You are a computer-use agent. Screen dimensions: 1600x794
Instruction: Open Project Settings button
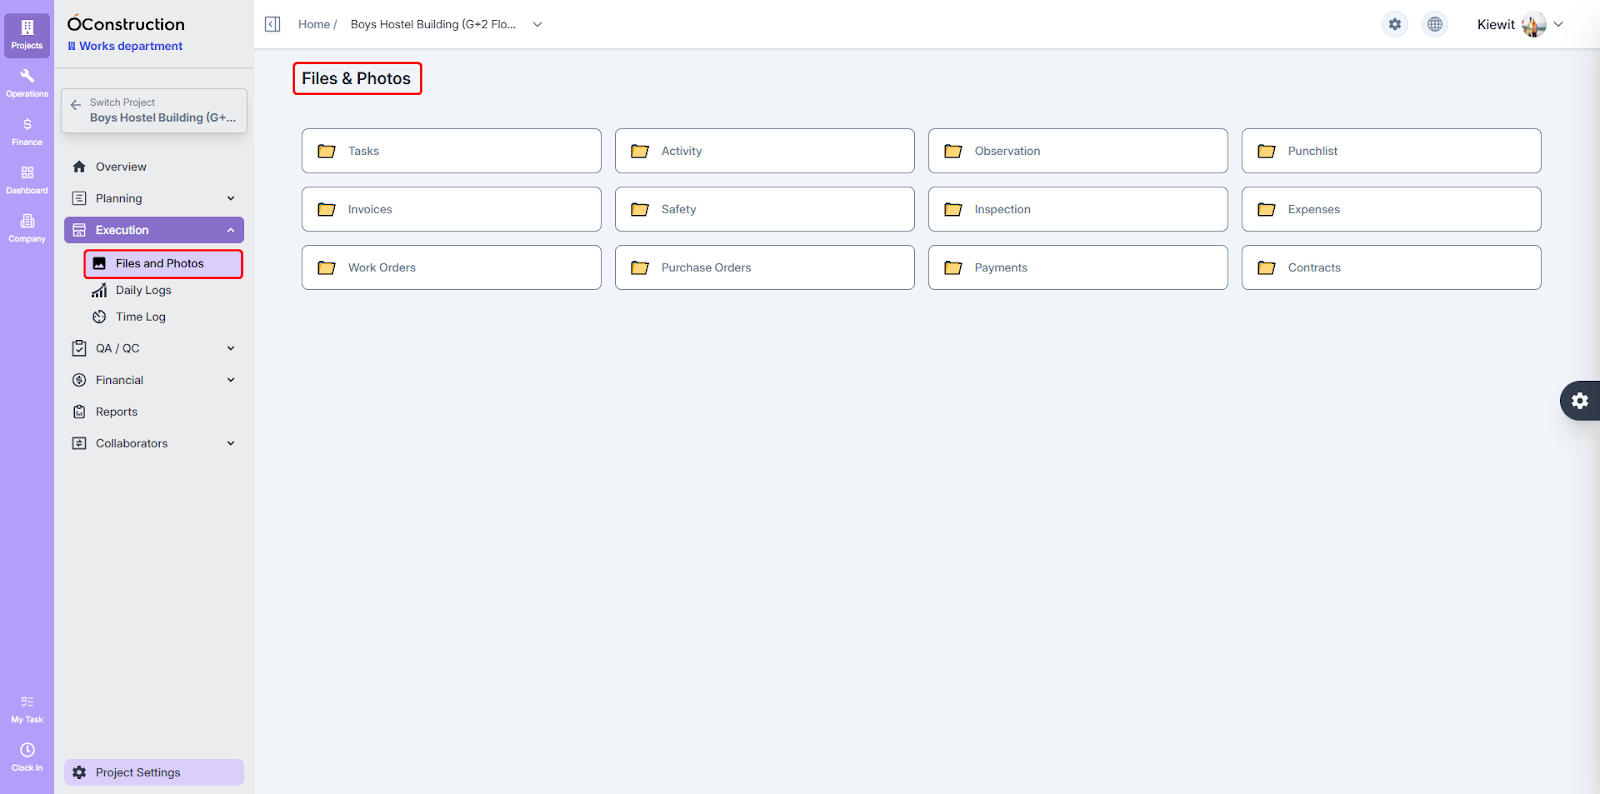click(154, 772)
